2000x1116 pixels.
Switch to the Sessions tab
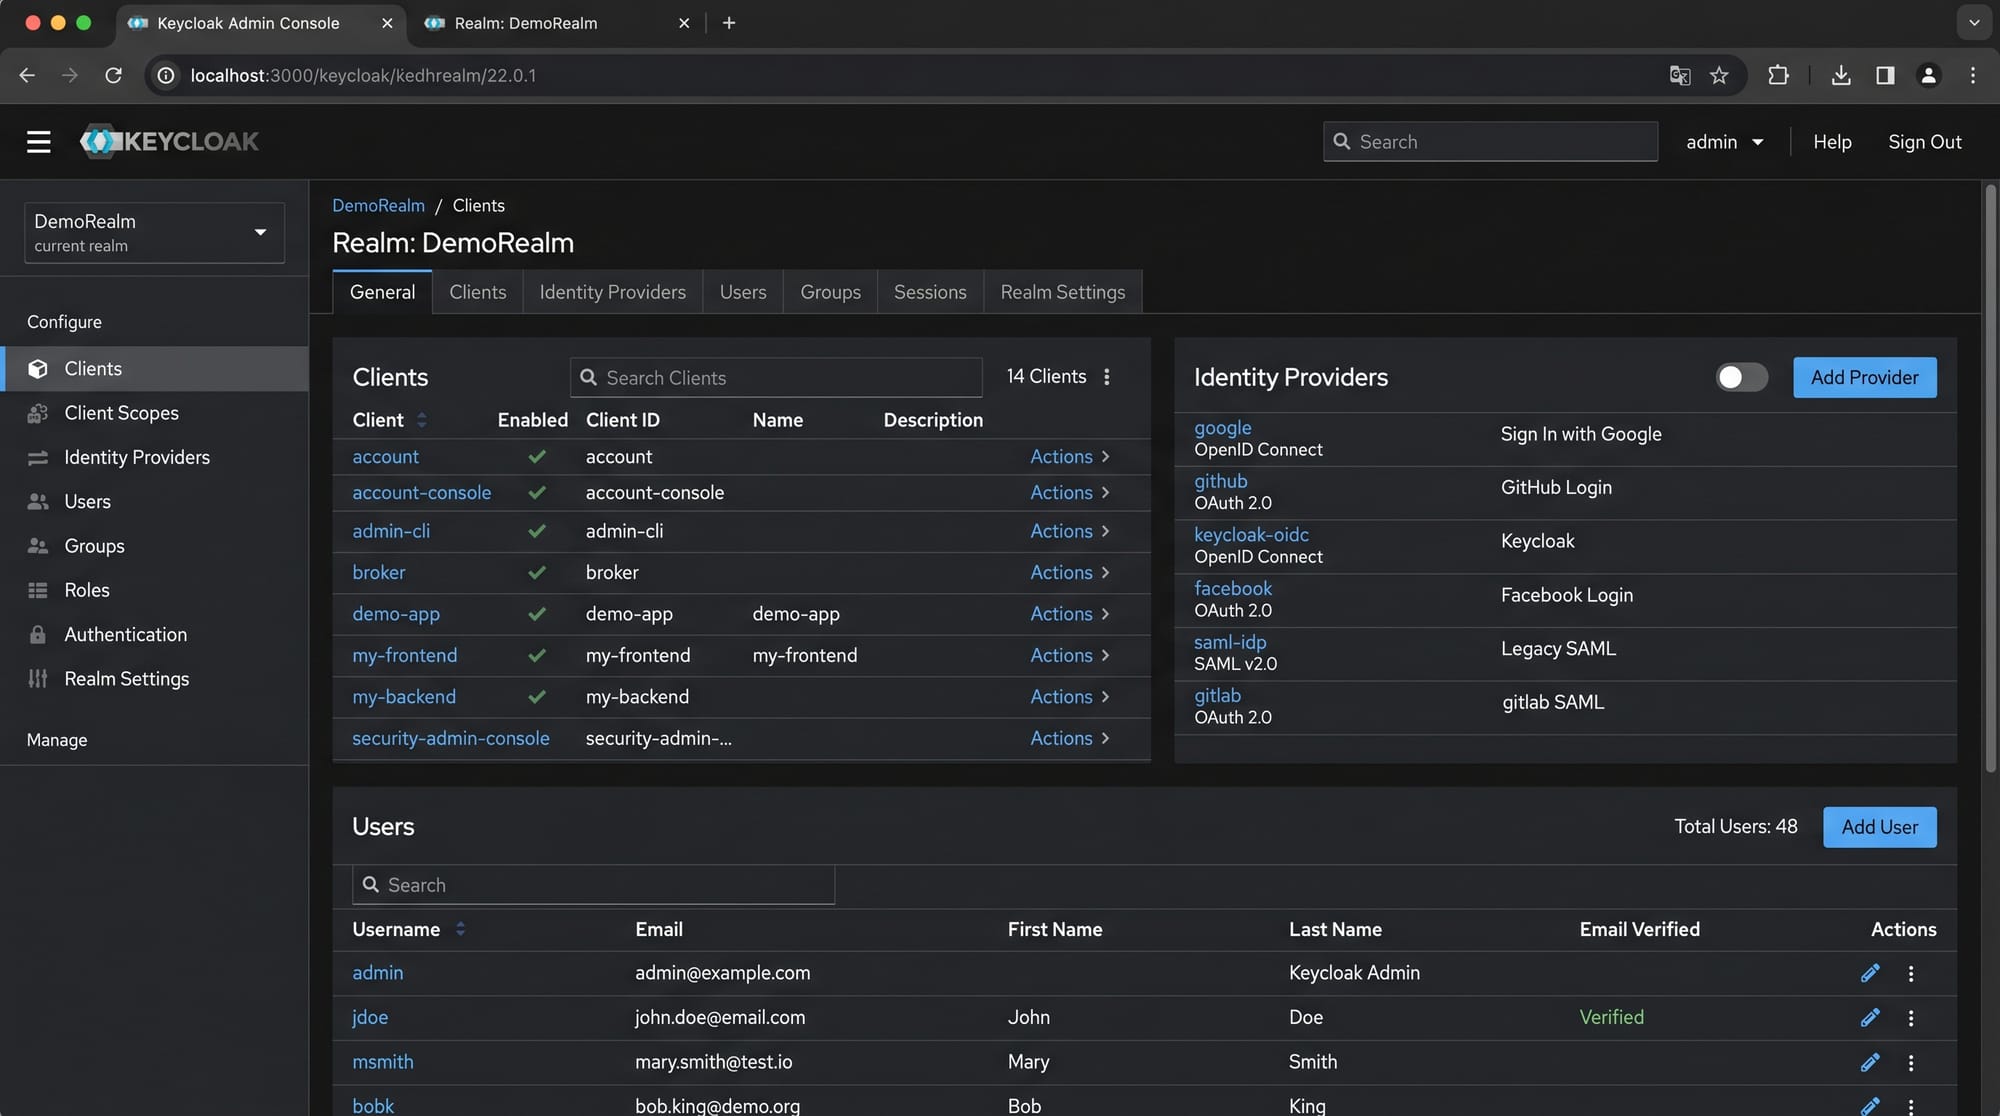[x=930, y=292]
